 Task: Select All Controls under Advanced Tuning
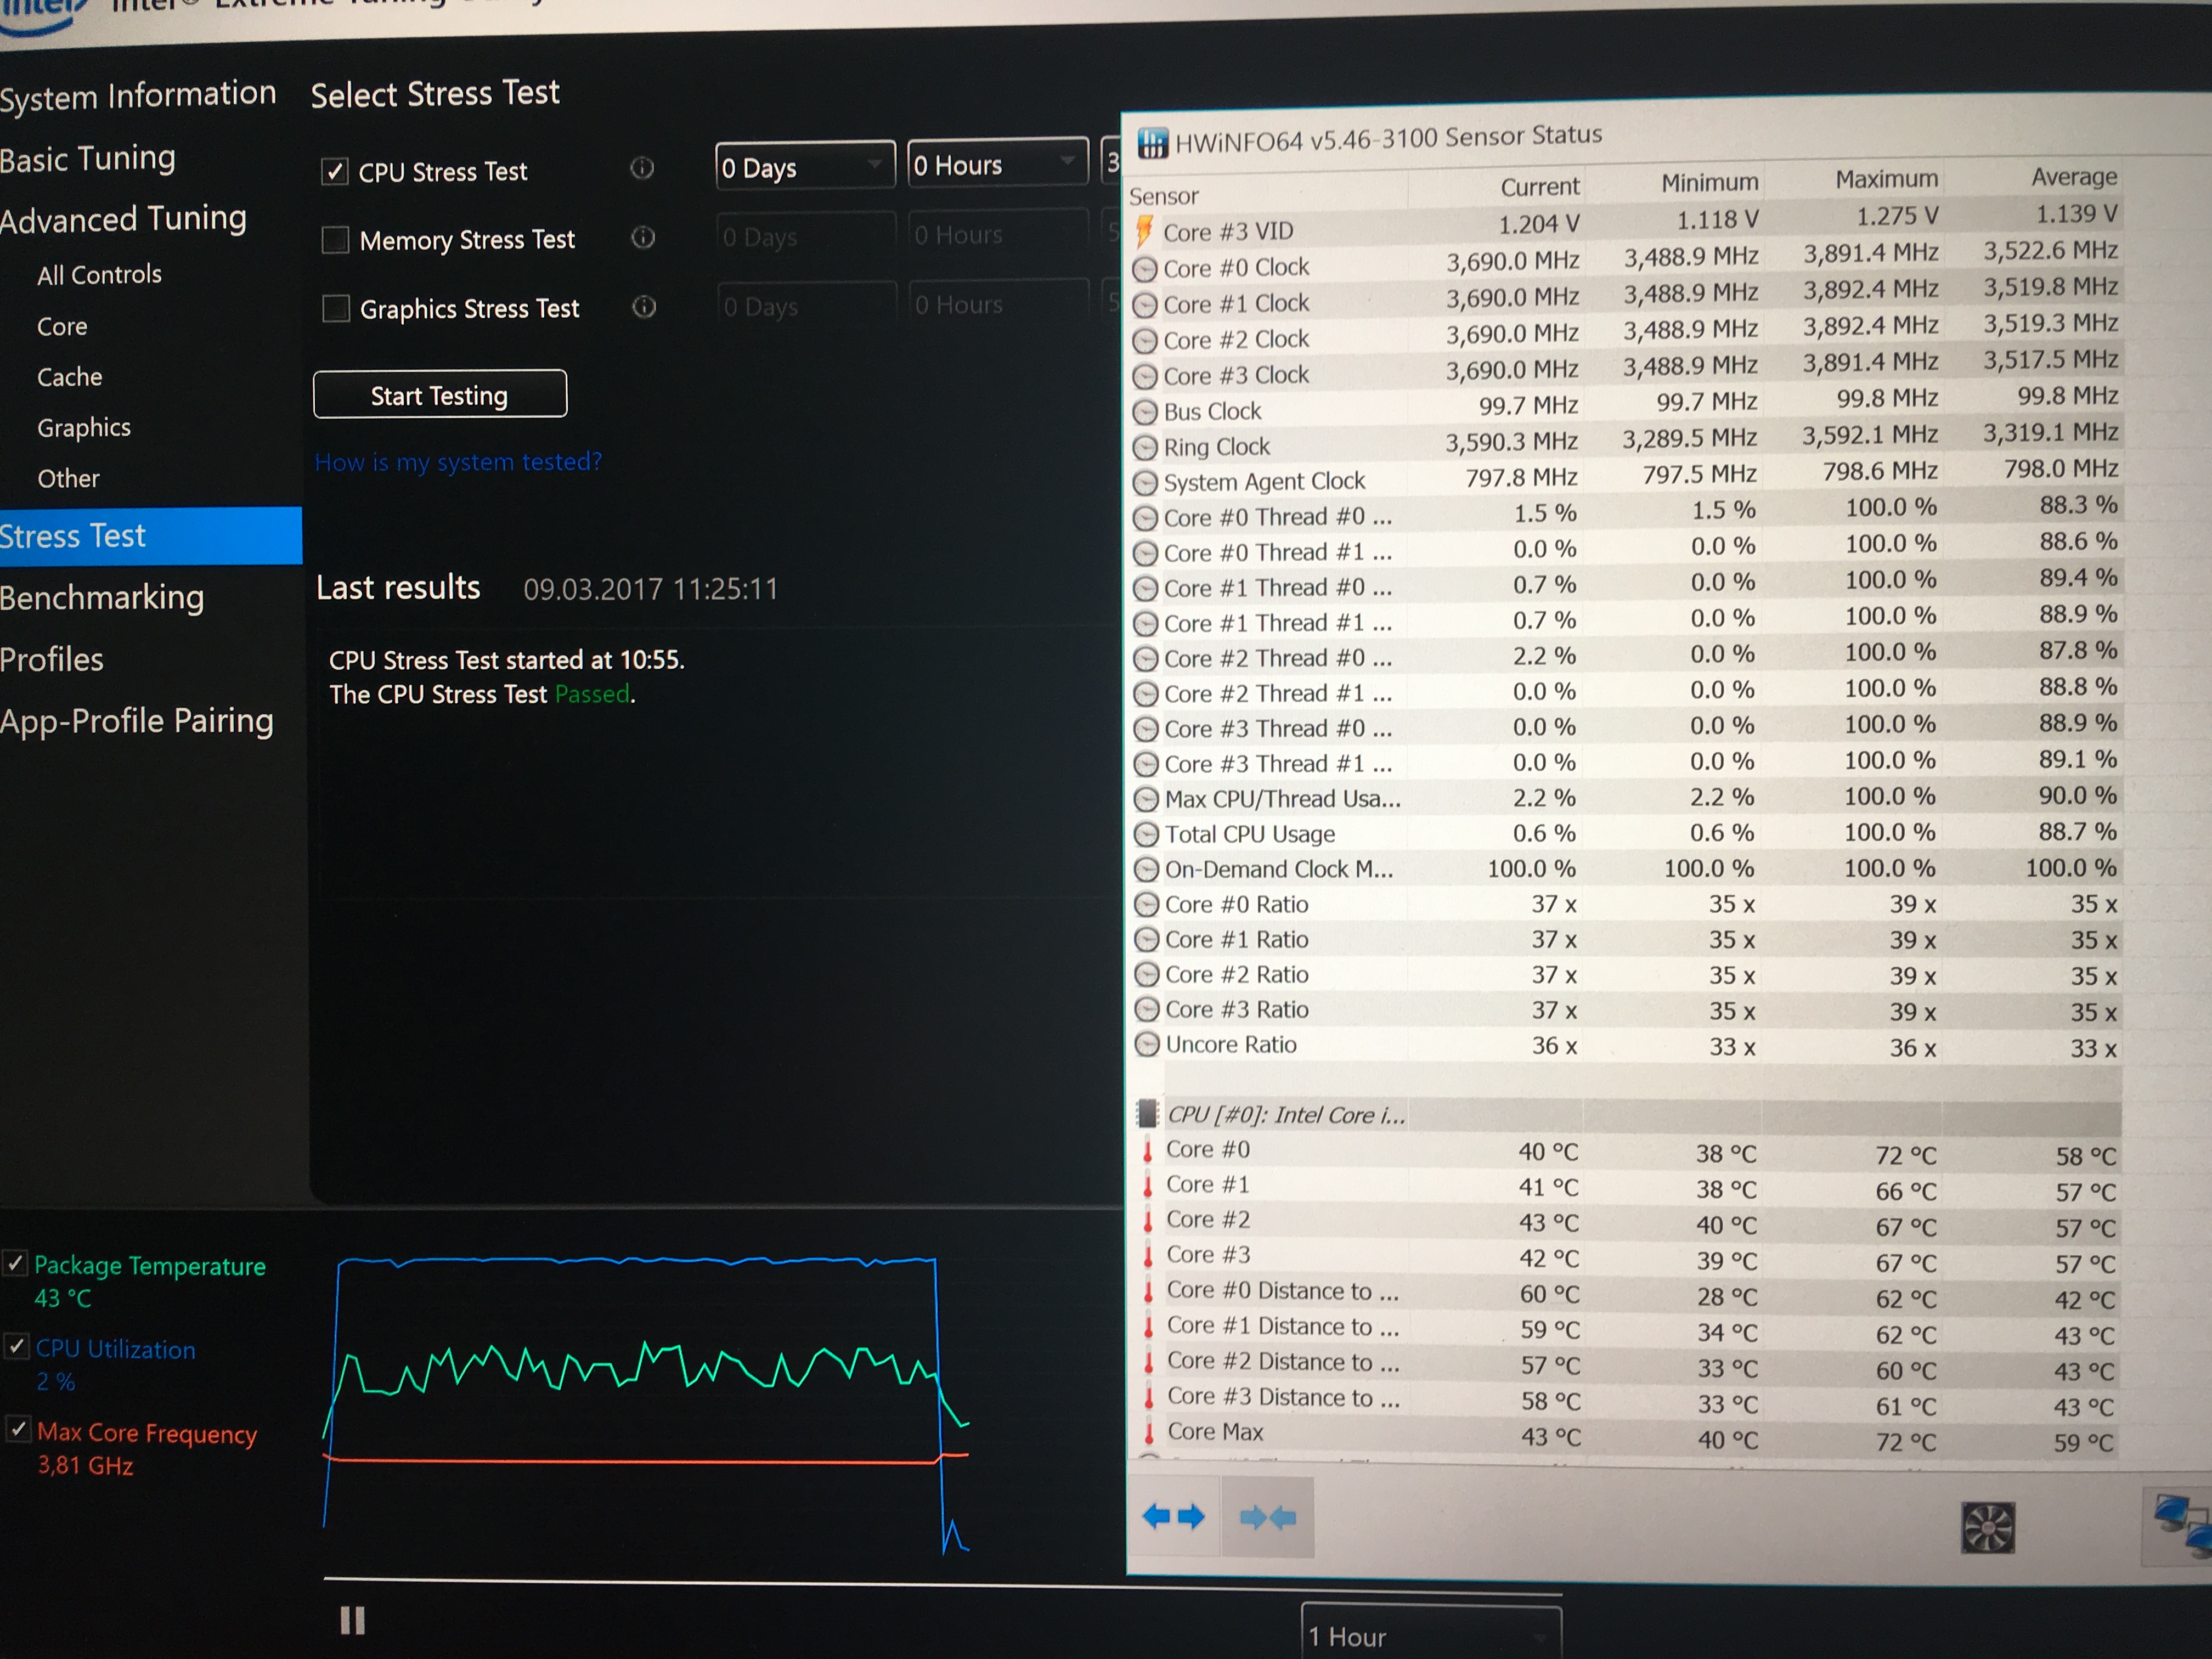pyautogui.click(x=99, y=274)
